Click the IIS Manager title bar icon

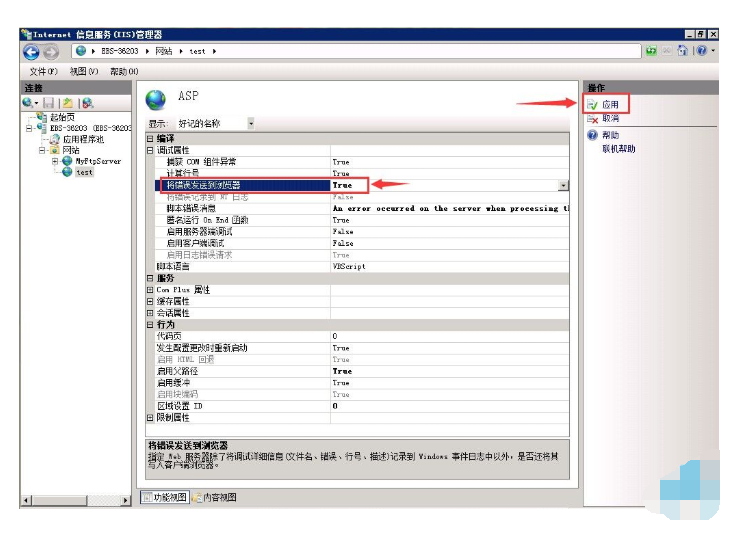[x=27, y=34]
